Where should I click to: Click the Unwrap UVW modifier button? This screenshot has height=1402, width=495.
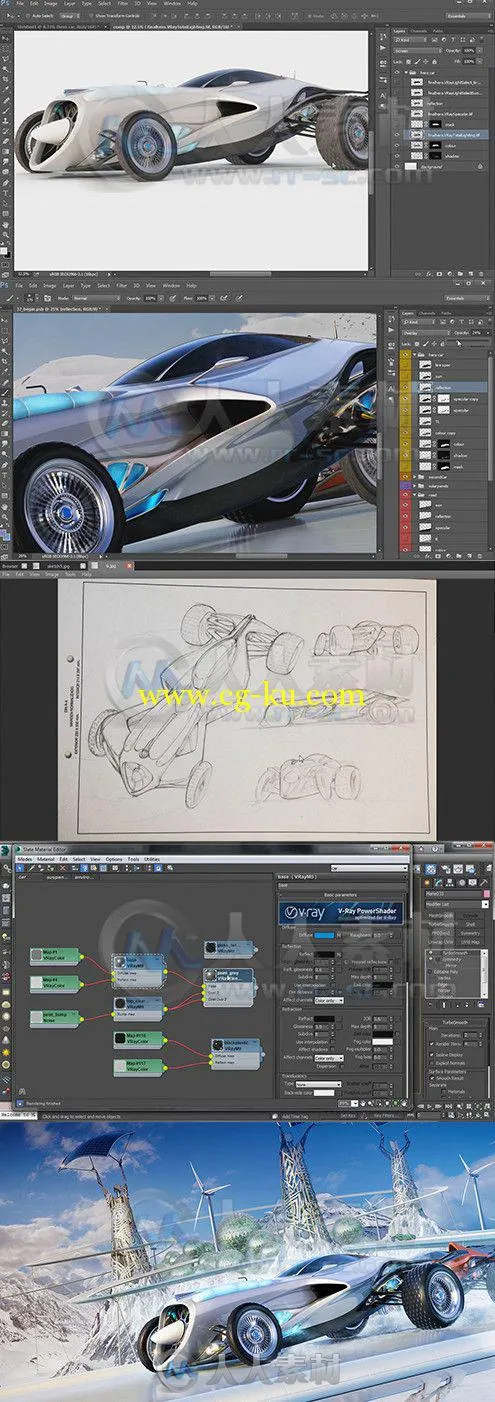tap(441, 942)
